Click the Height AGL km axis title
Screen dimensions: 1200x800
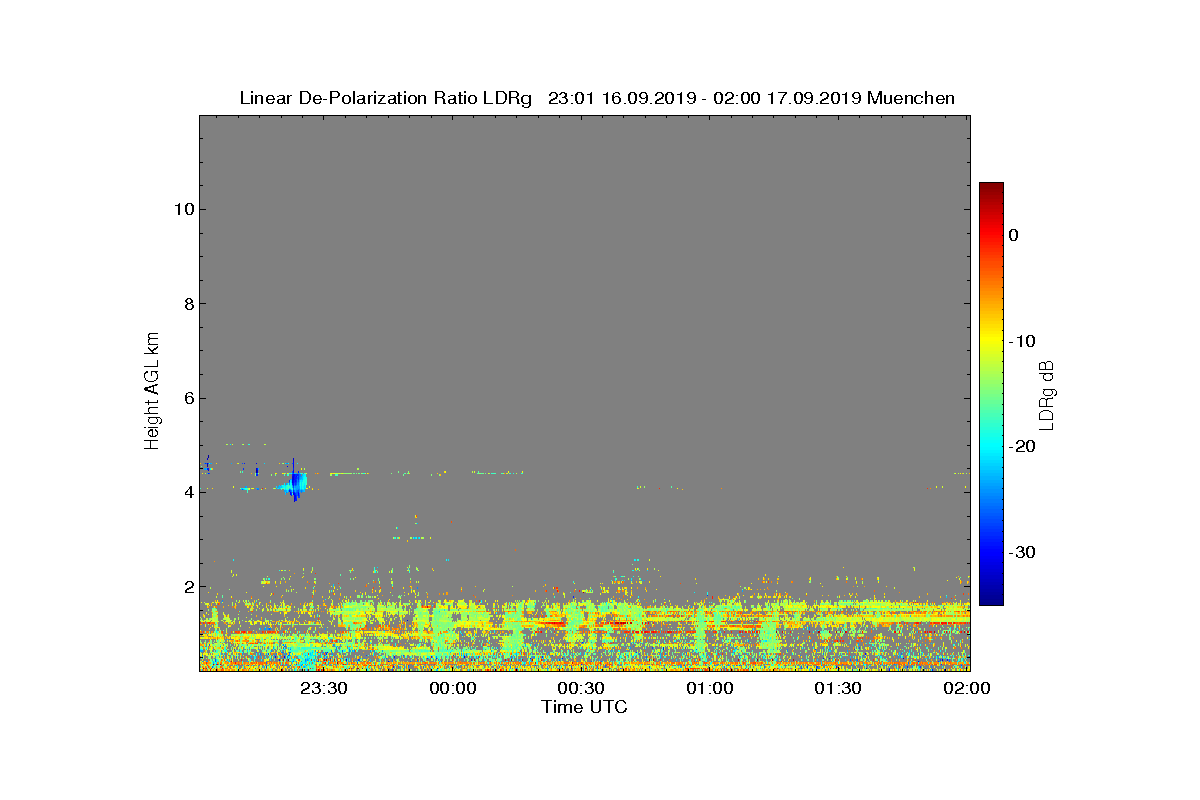click(x=152, y=392)
